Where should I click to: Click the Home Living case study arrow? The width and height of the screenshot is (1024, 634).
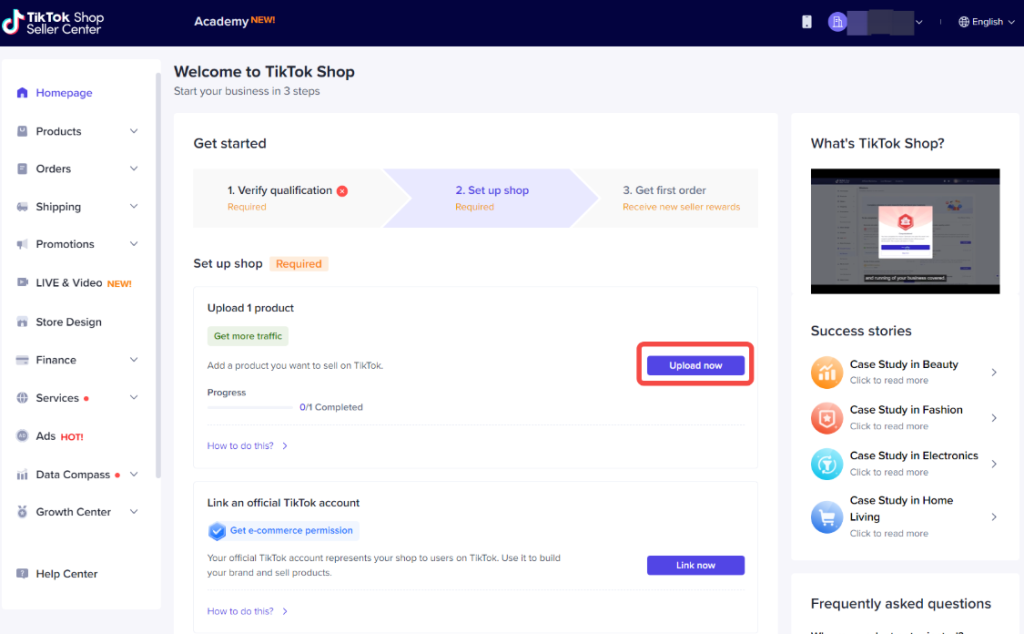pyautogui.click(x=994, y=517)
